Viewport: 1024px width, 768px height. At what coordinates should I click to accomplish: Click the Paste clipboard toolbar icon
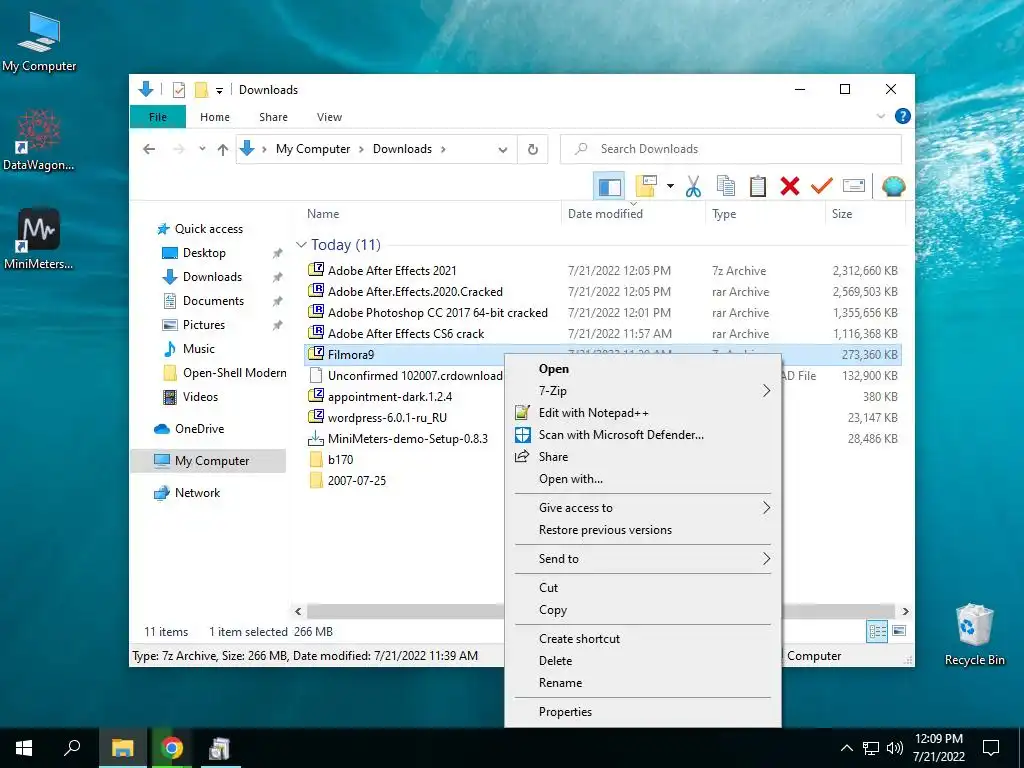[x=758, y=187]
